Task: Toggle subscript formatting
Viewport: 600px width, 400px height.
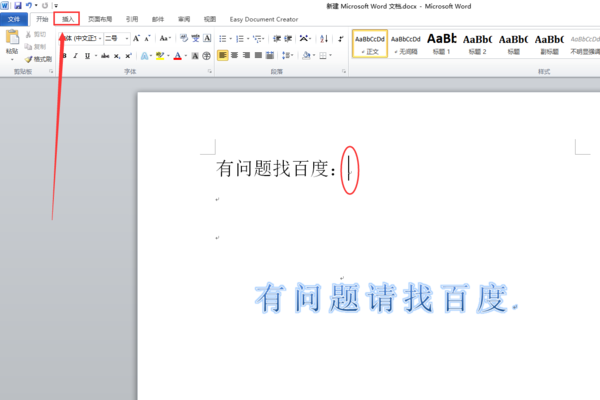Action: click(x=117, y=56)
